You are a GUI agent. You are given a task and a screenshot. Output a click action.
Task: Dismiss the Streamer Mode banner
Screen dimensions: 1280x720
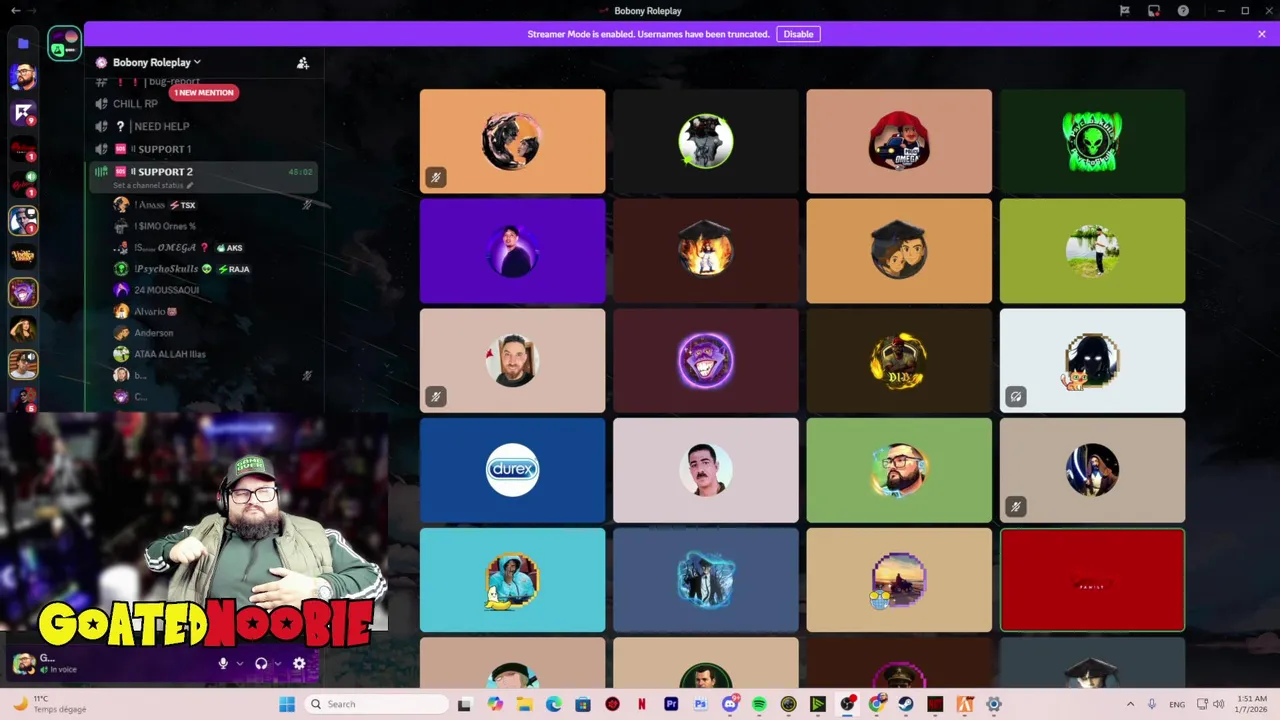pos(1262,34)
